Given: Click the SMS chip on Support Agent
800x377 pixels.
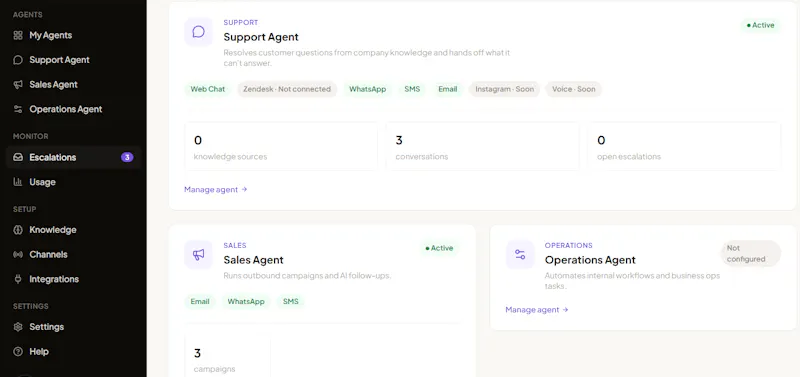Looking at the screenshot, I should pyautogui.click(x=412, y=89).
